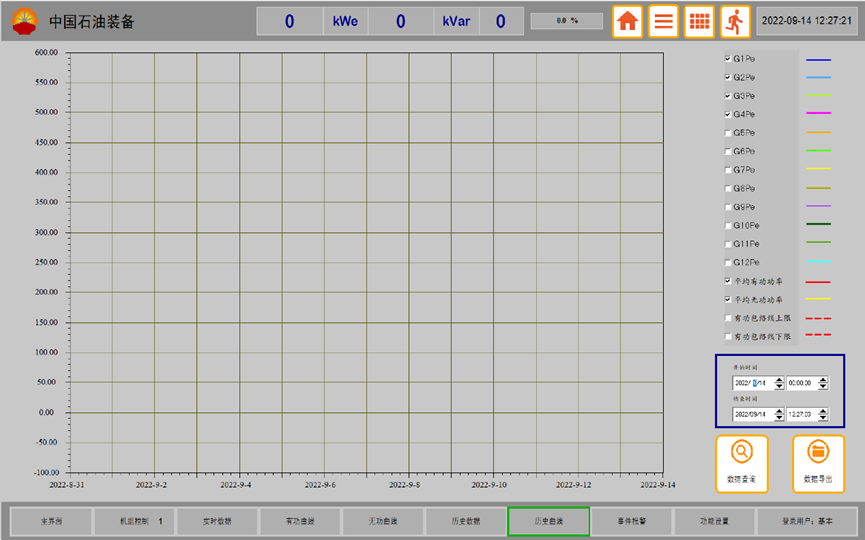The image size is (865, 540).
Task: Click the 0.0 % progress bar
Action: coord(567,21)
